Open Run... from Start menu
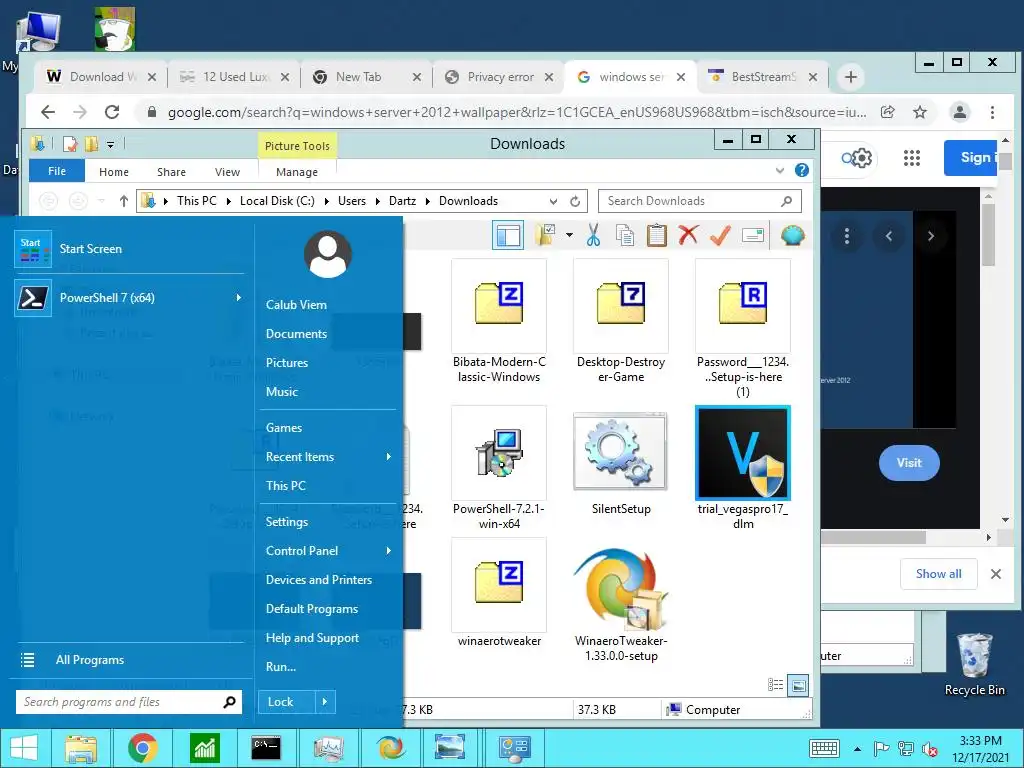This screenshot has width=1024, height=768. tap(281, 667)
